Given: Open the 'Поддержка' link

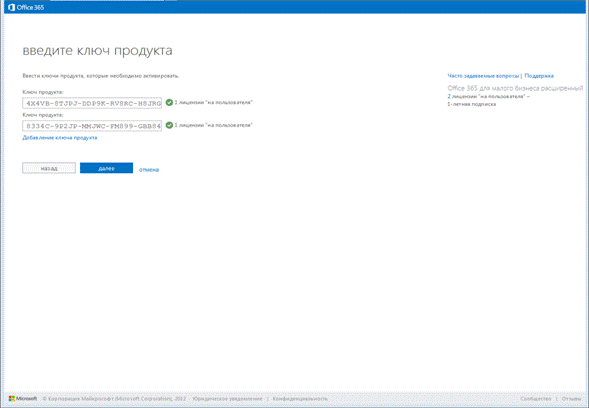Looking at the screenshot, I should [539, 76].
